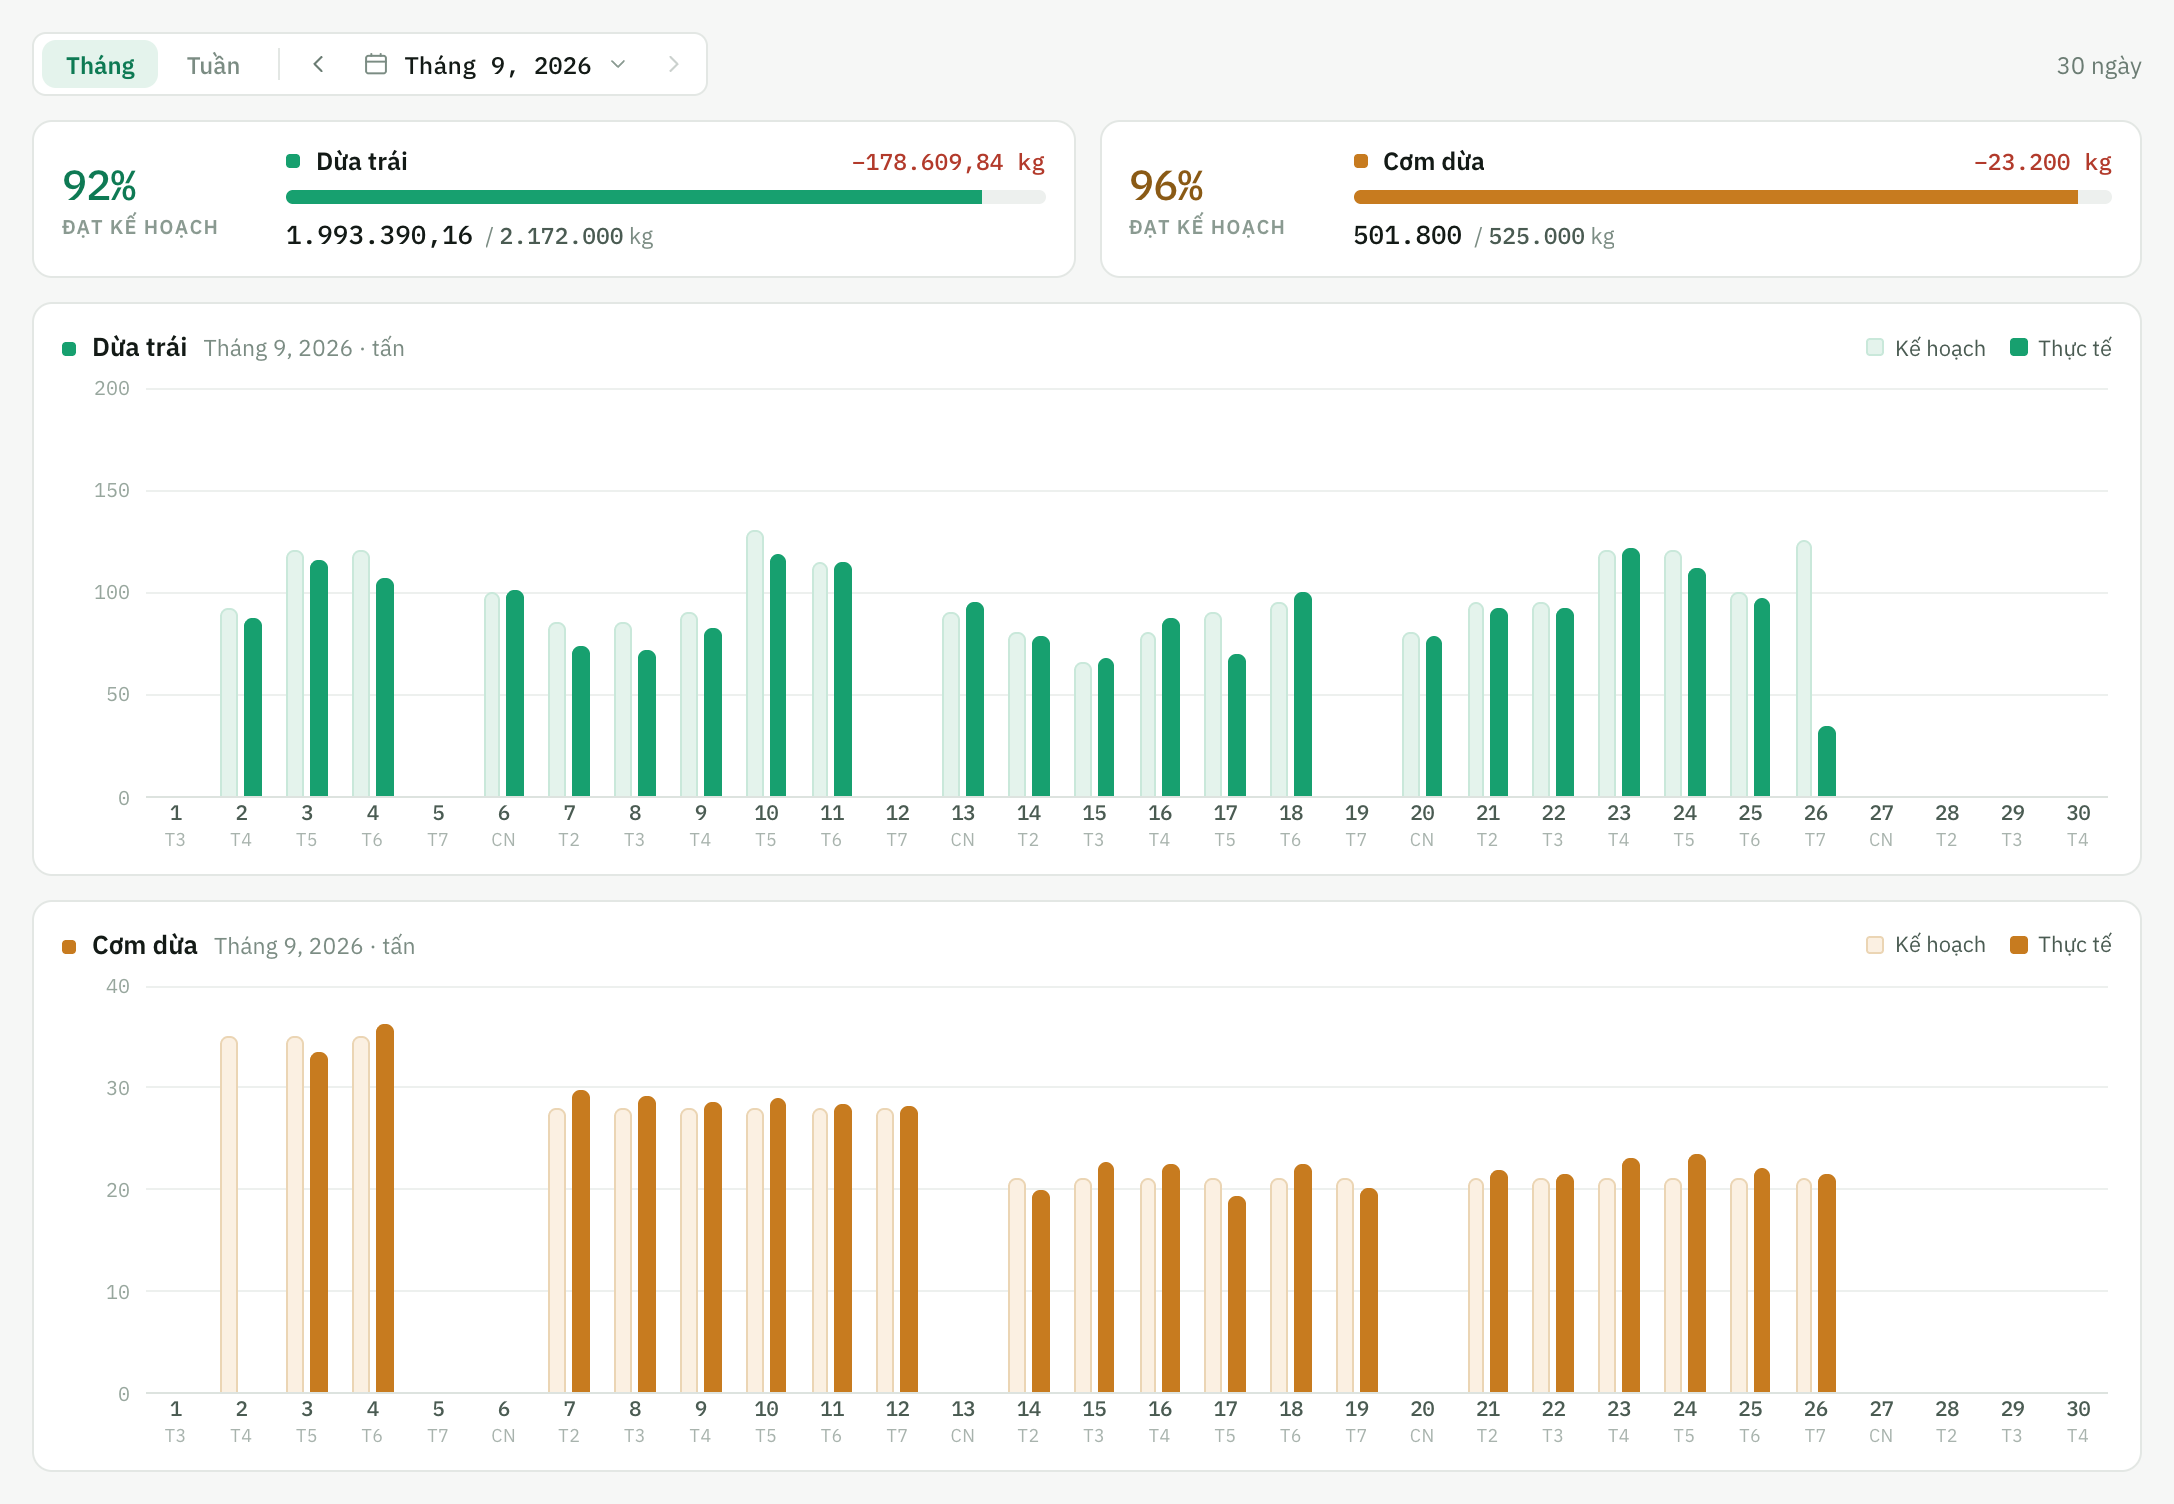Click the Dừa trái summary card title
This screenshot has height=1504, width=2174.
coord(361,162)
